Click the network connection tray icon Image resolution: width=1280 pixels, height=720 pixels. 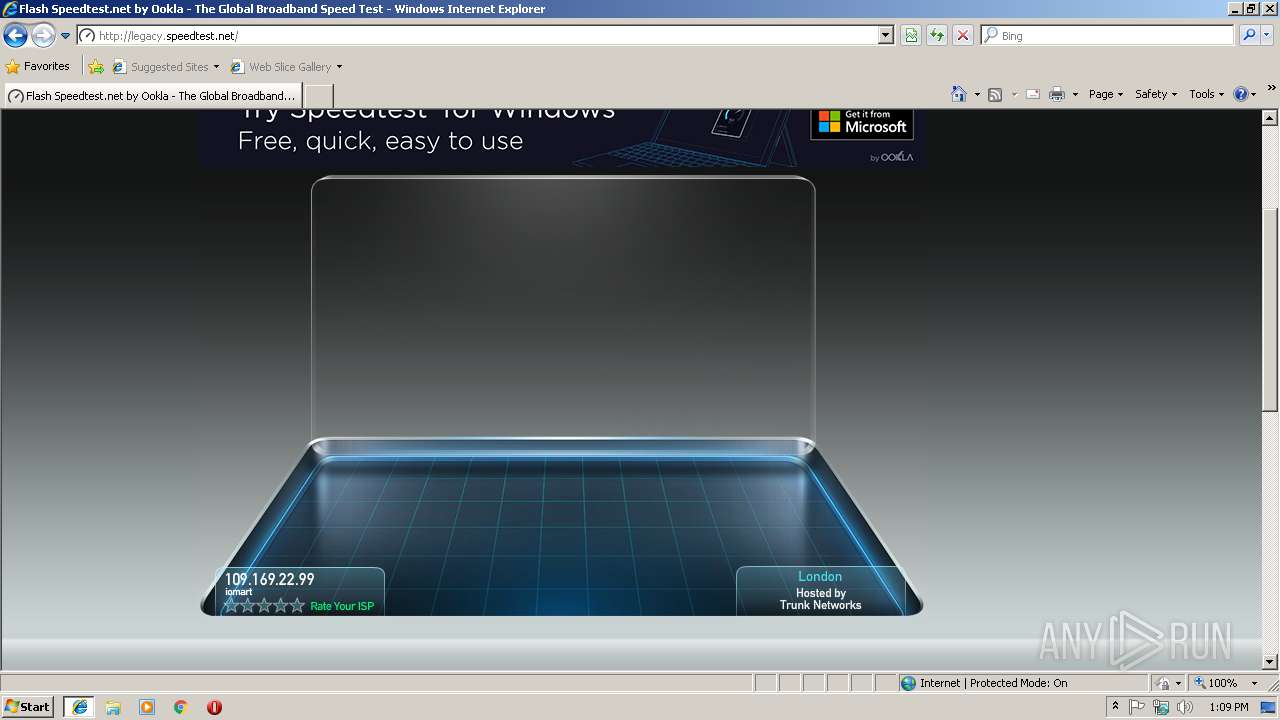[1161, 707]
